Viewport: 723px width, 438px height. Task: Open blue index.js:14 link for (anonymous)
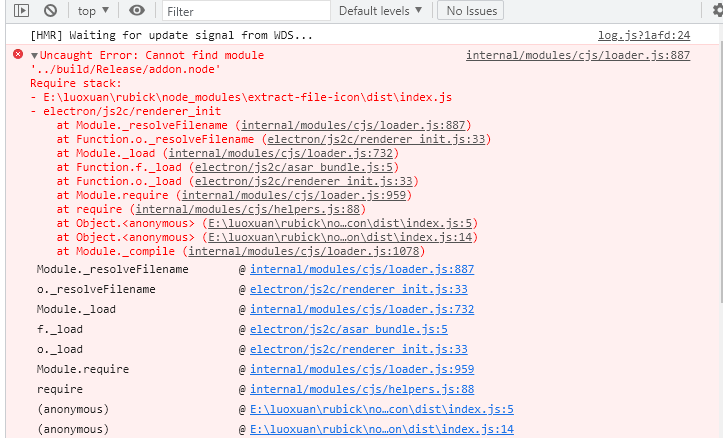point(382,429)
